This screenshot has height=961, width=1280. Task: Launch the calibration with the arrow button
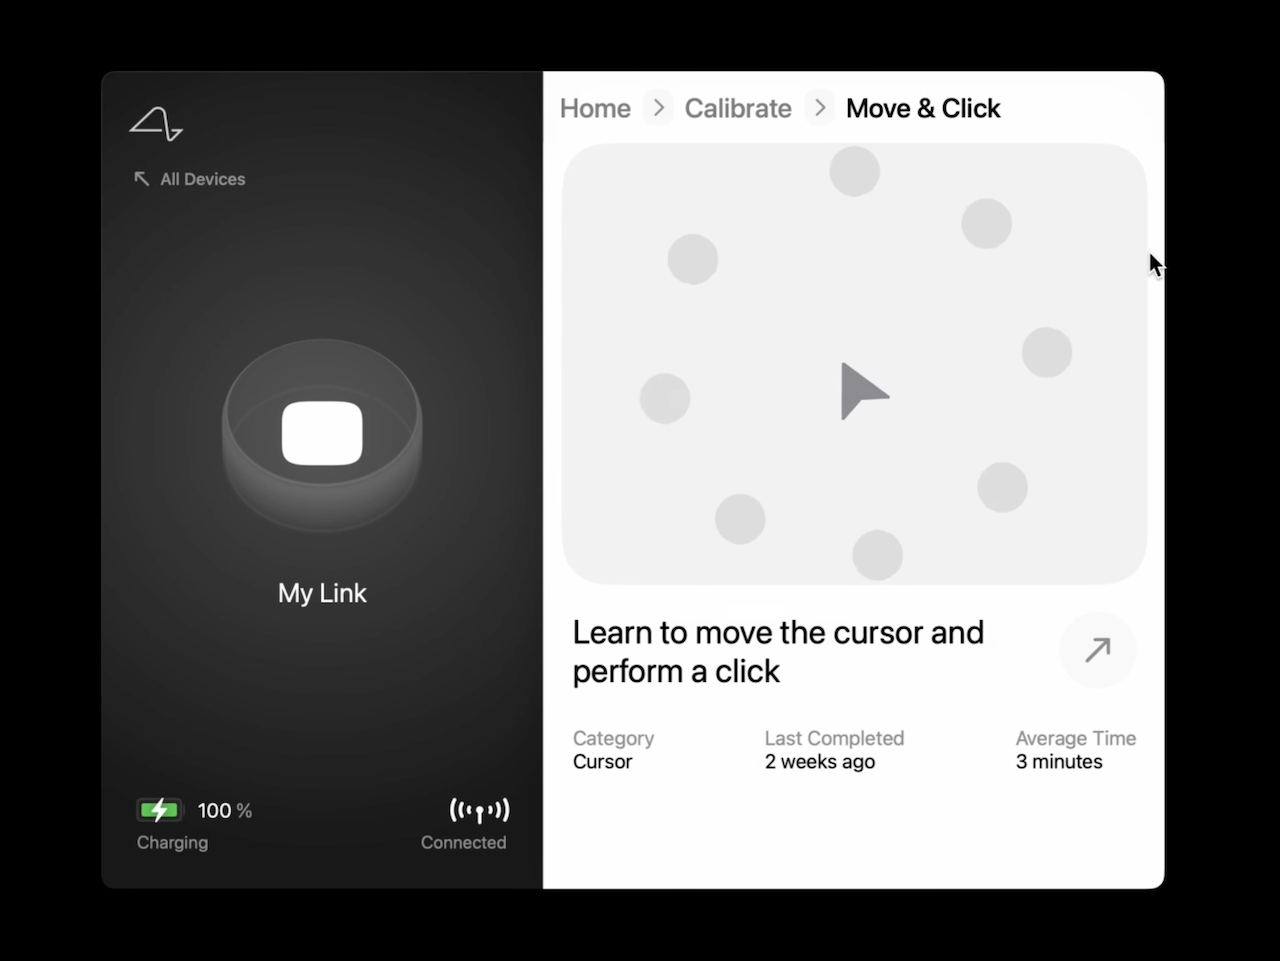coord(1098,650)
